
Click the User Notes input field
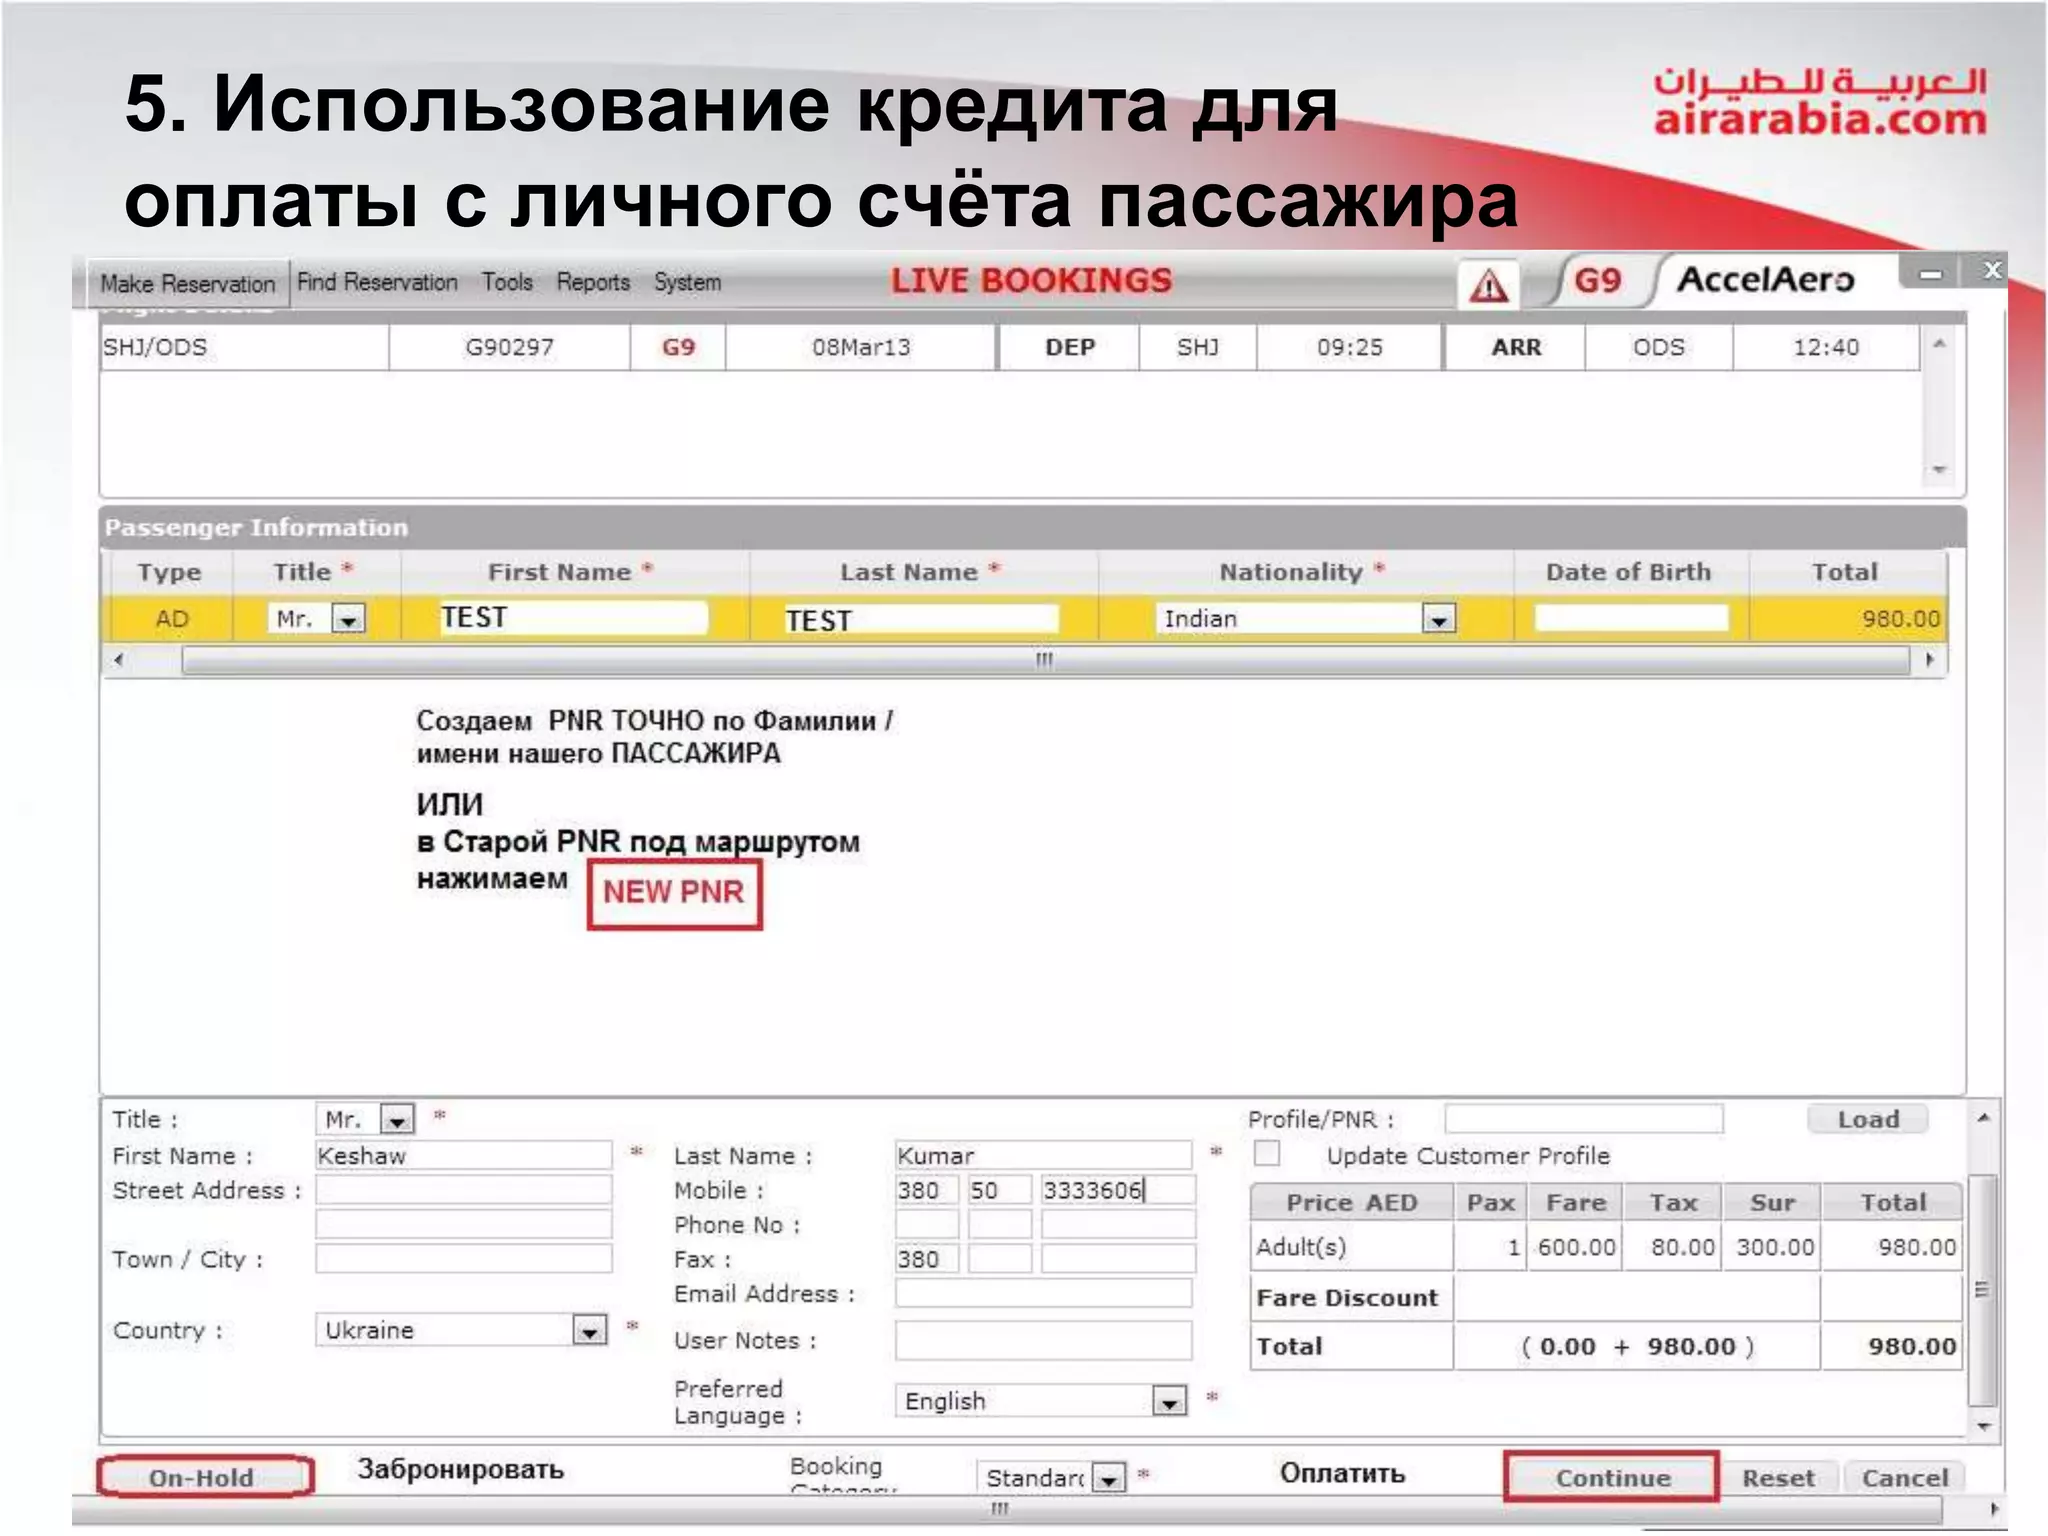click(x=1043, y=1340)
